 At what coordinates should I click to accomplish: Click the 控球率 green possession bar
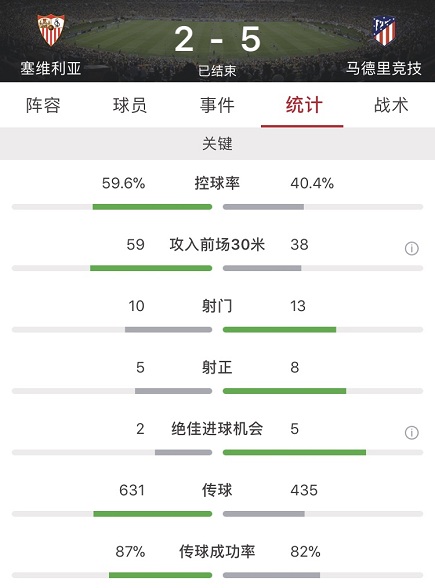pyautogui.click(x=152, y=207)
